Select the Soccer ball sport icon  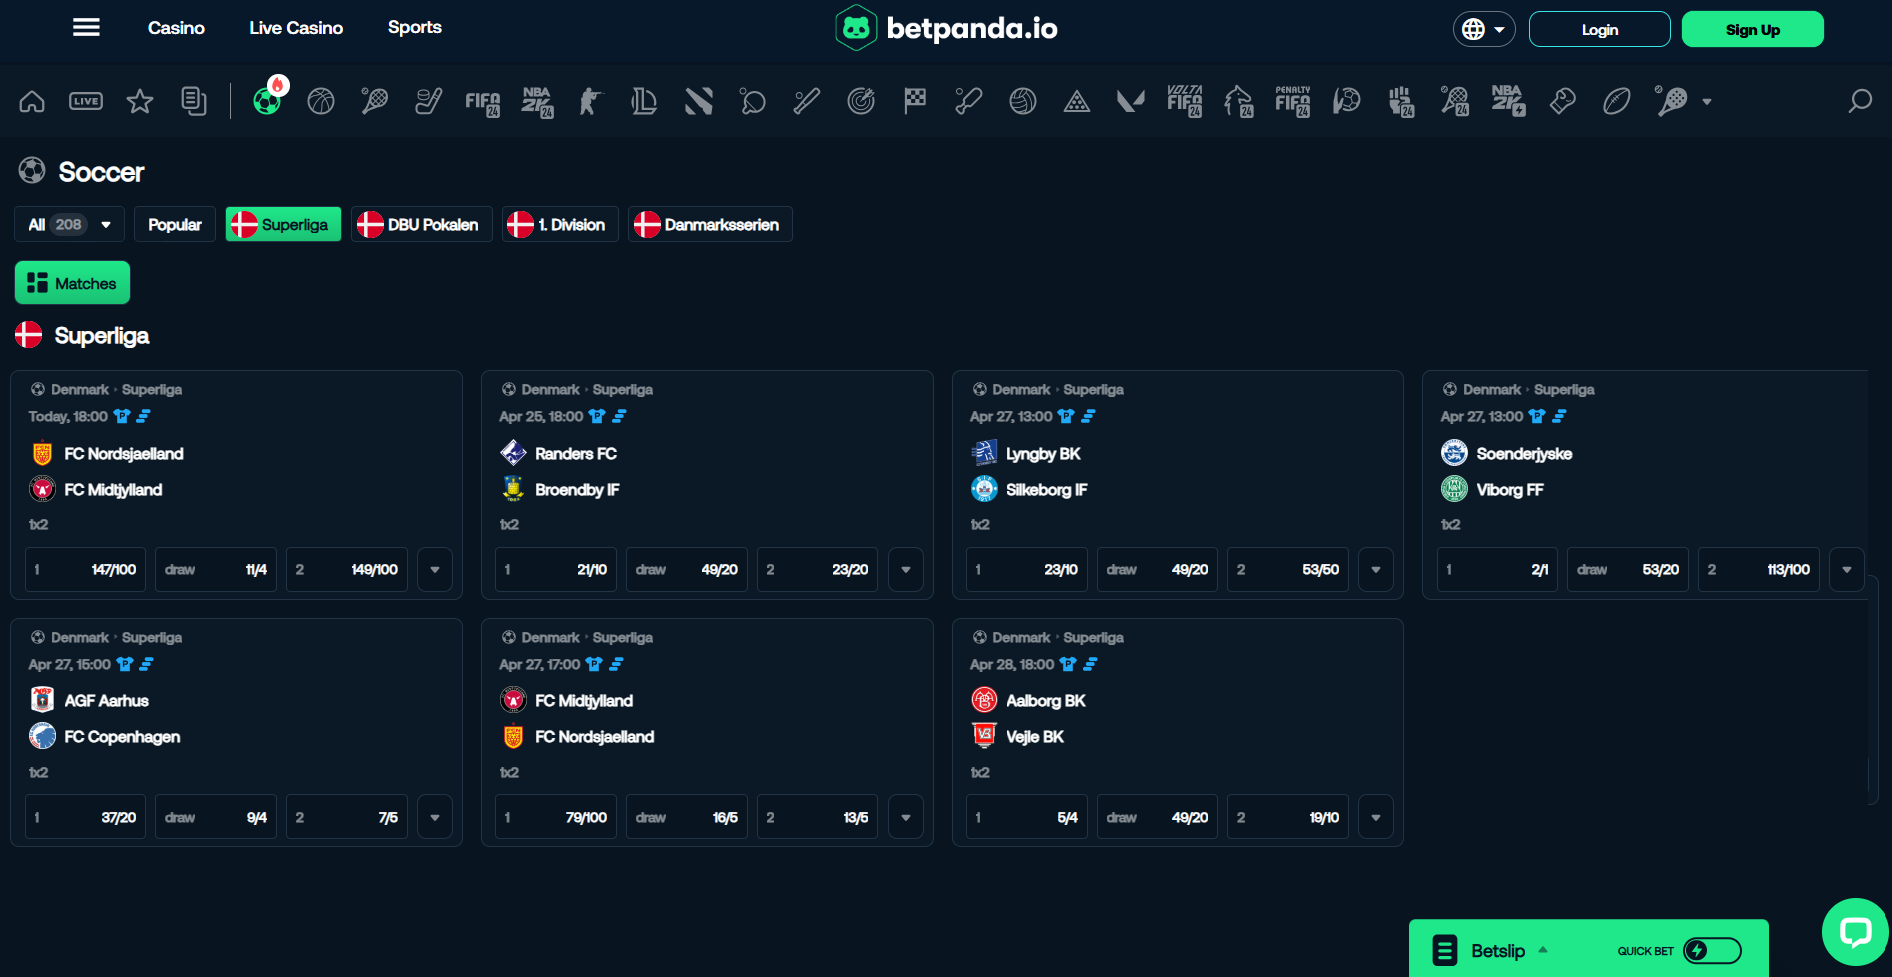(267, 101)
